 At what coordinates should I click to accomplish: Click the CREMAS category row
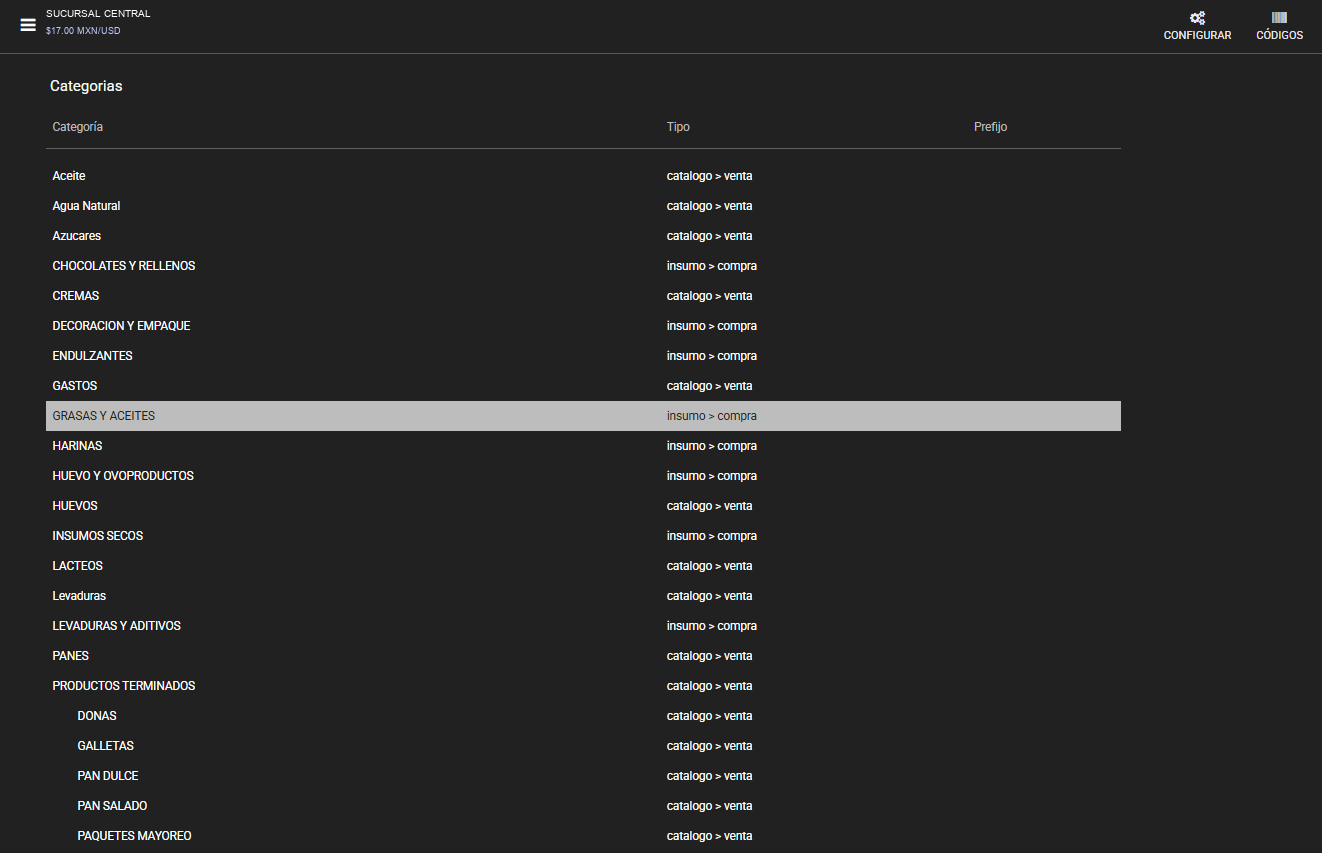(x=583, y=296)
